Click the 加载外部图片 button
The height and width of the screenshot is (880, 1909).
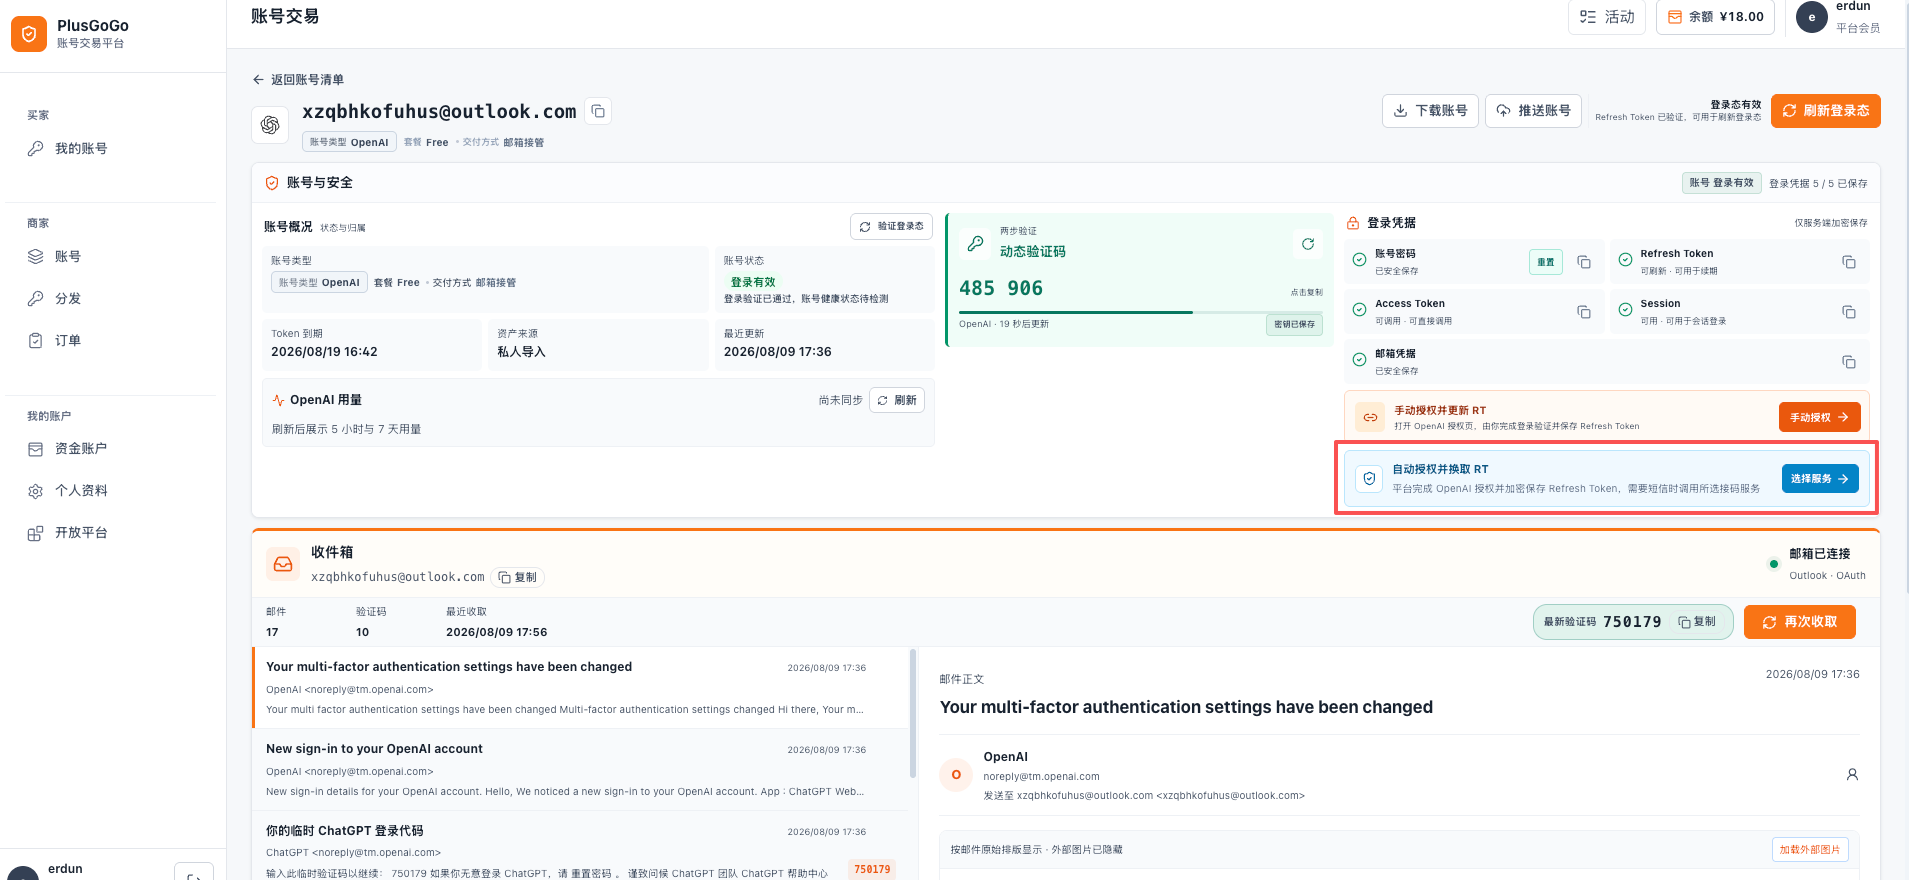coord(1810,850)
